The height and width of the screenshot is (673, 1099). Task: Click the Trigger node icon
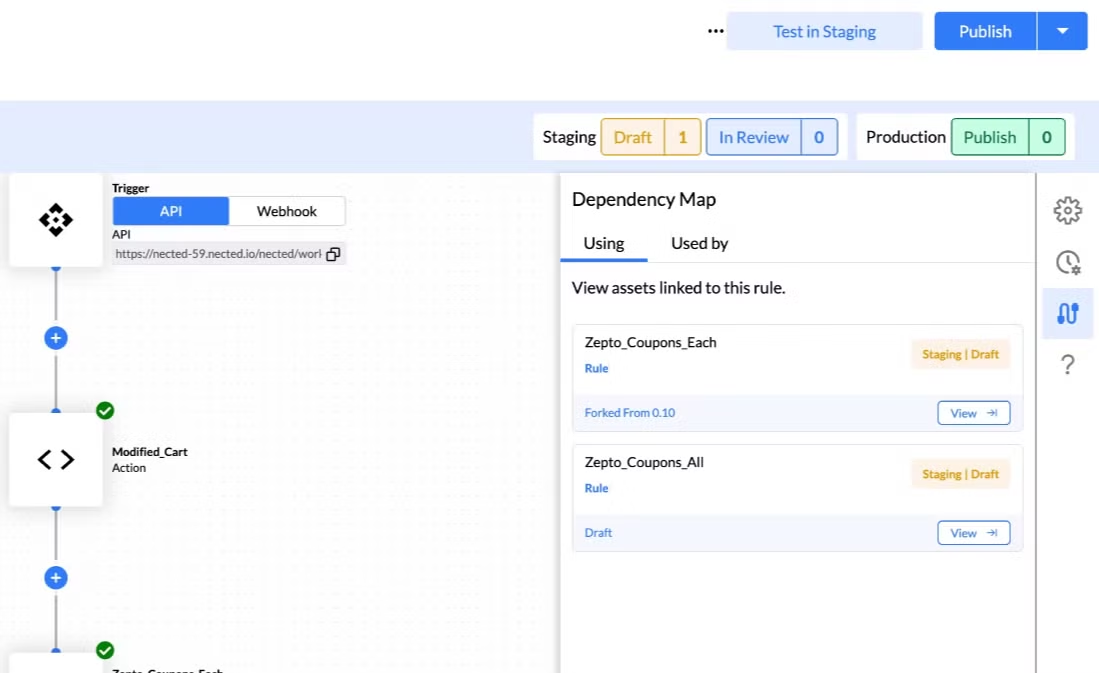coord(56,220)
